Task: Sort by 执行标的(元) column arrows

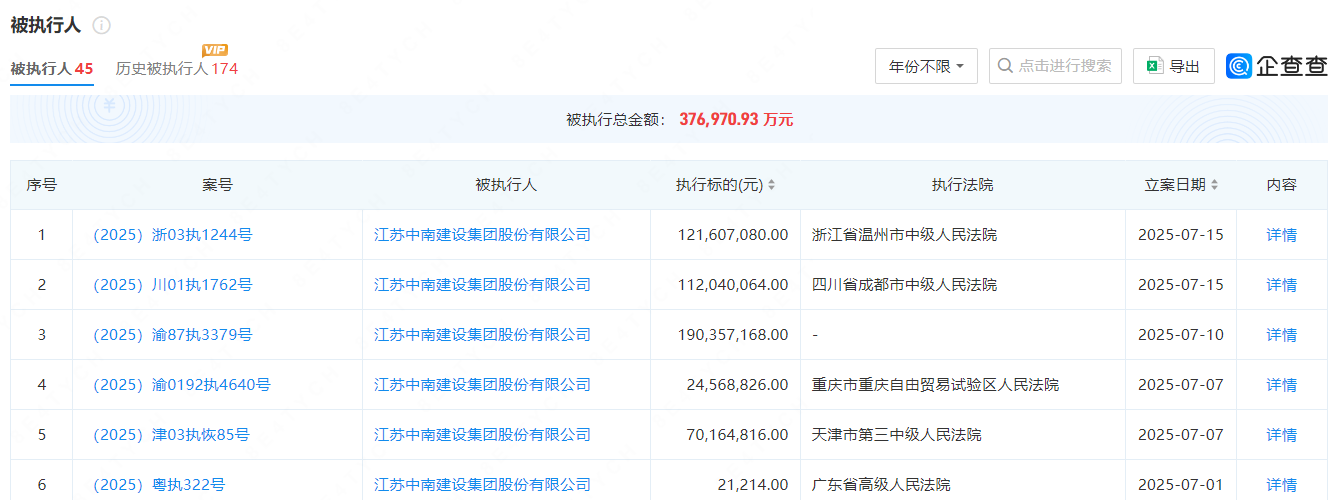Action: [772, 185]
